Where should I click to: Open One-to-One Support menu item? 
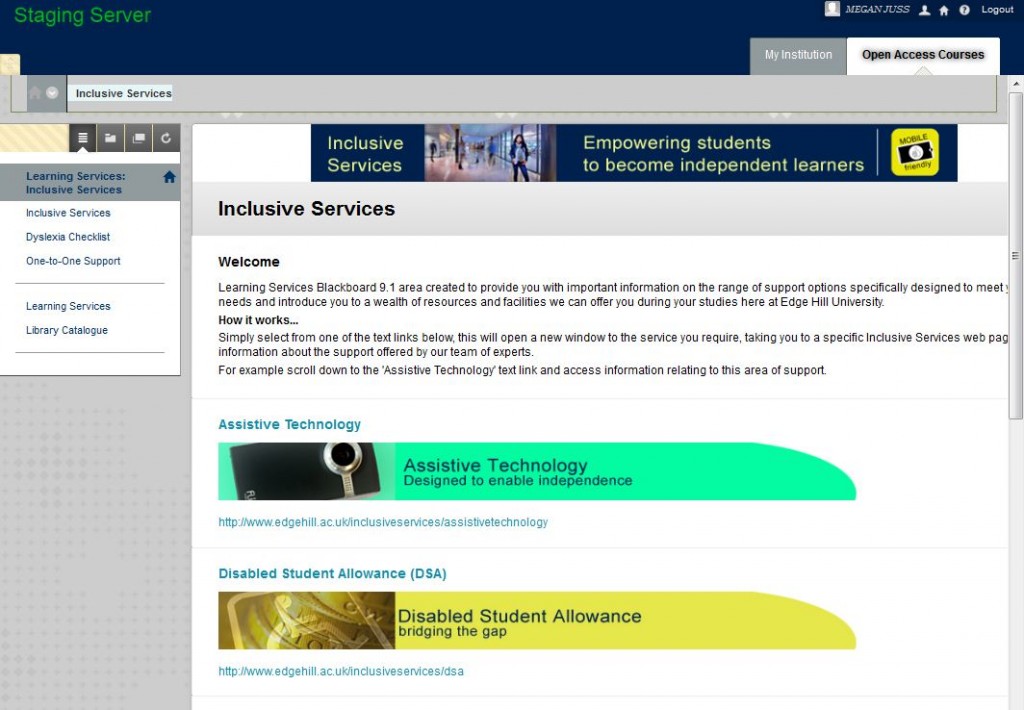tap(73, 261)
